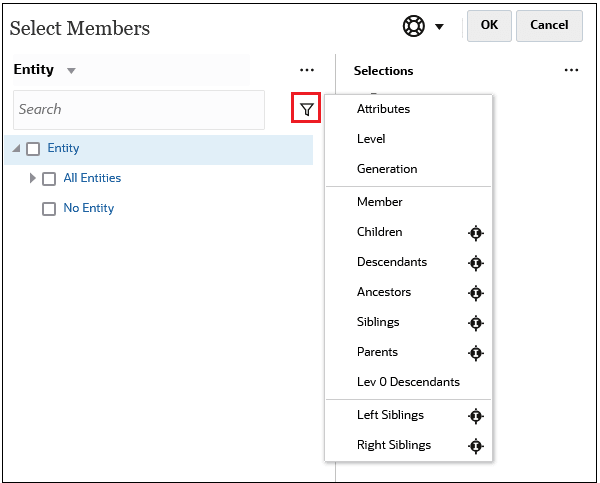The width and height of the screenshot is (600, 483).
Task: Click inclusive icon next to Left Siblings
Action: 476,416
